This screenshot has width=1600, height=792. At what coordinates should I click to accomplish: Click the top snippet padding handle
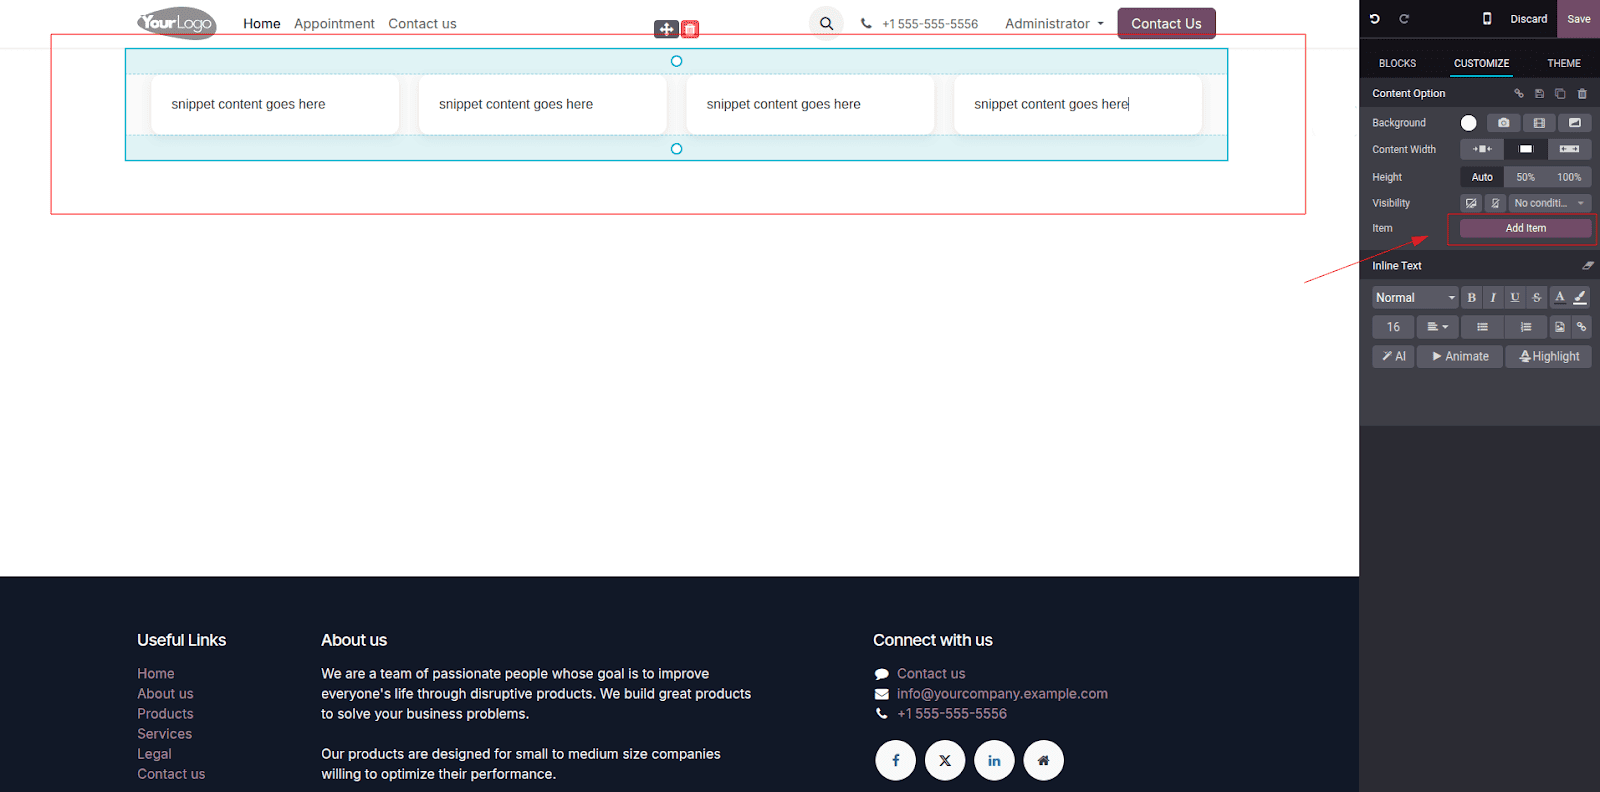pyautogui.click(x=676, y=61)
